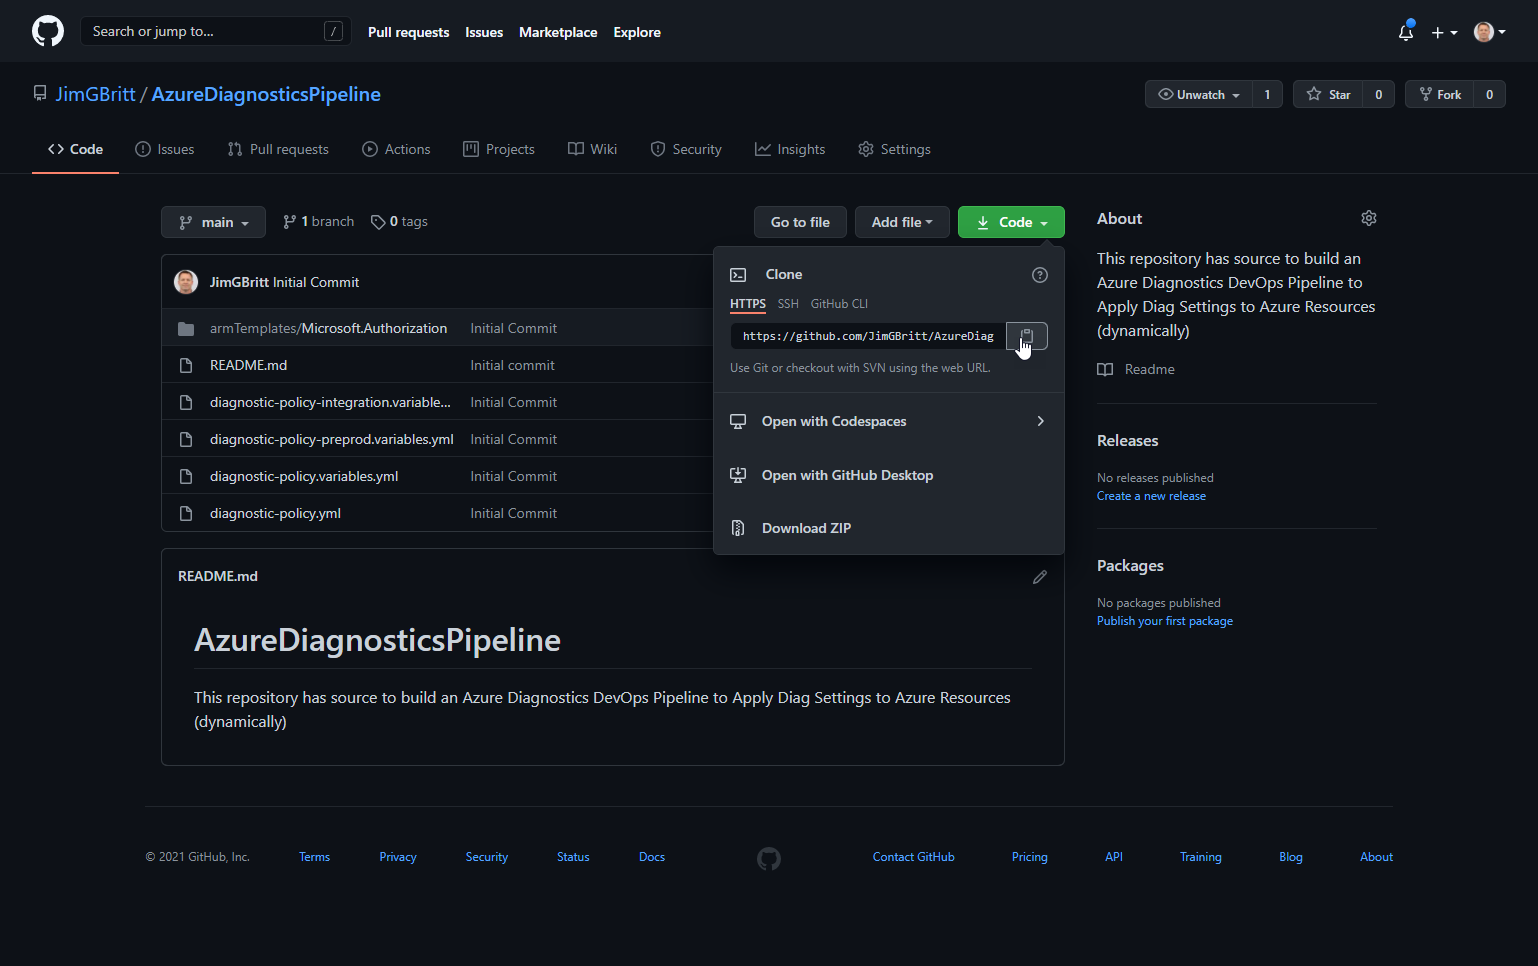Go to Marketplace
This screenshot has width=1538, height=966.
[558, 32]
